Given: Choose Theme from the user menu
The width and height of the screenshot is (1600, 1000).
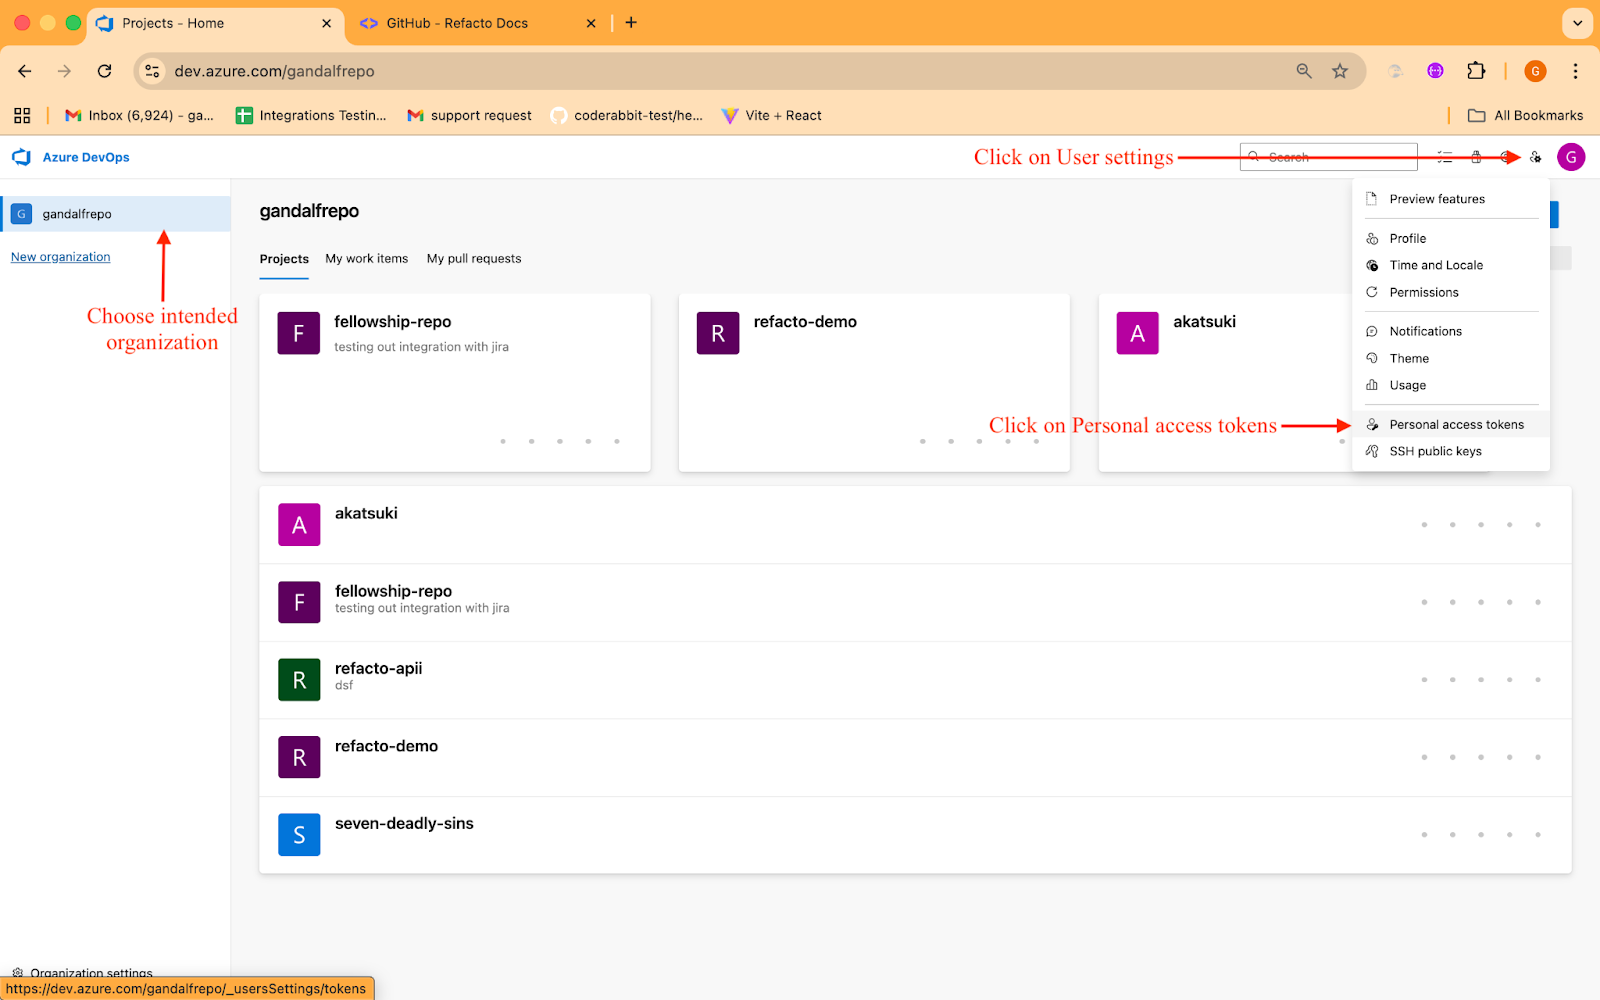Looking at the screenshot, I should (x=1451, y=358).
